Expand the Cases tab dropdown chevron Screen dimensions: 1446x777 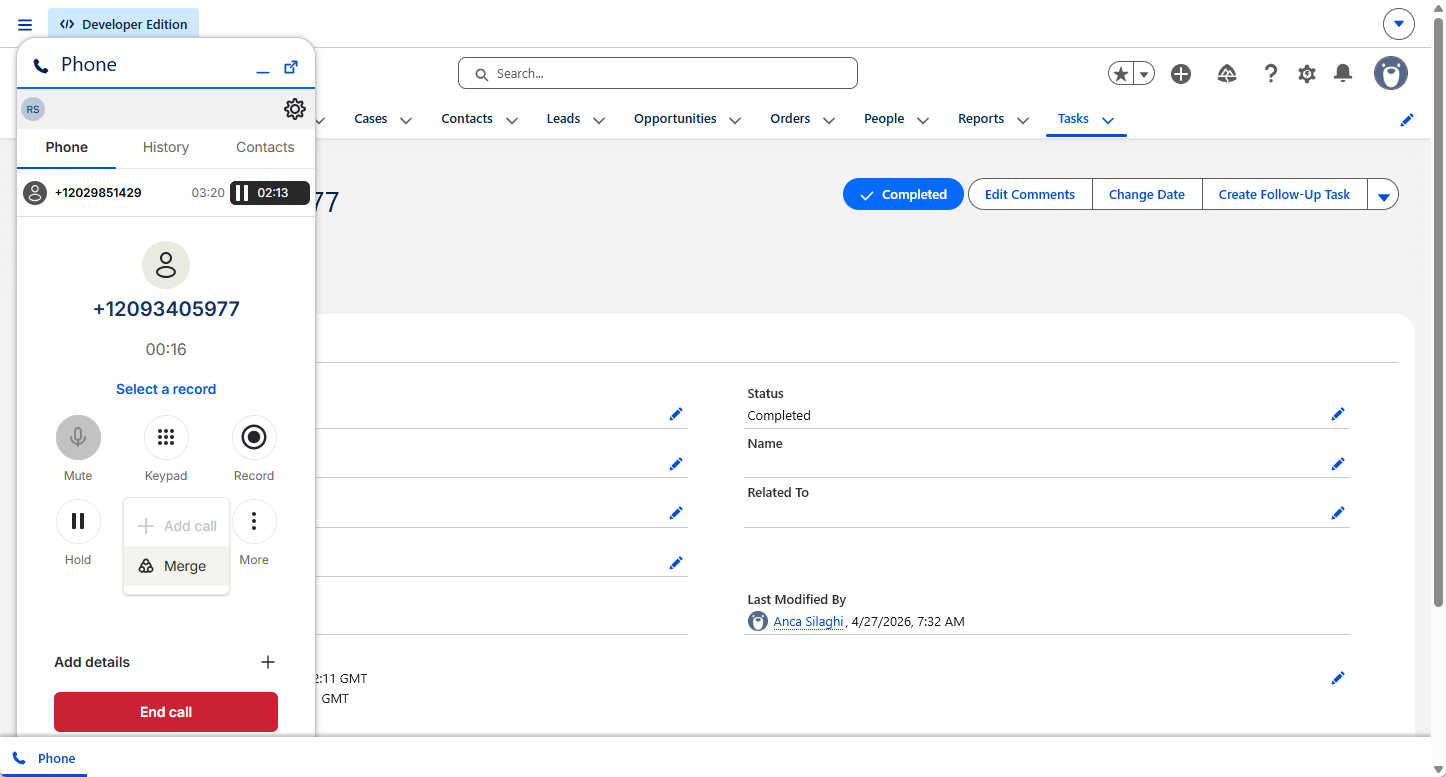coord(406,120)
